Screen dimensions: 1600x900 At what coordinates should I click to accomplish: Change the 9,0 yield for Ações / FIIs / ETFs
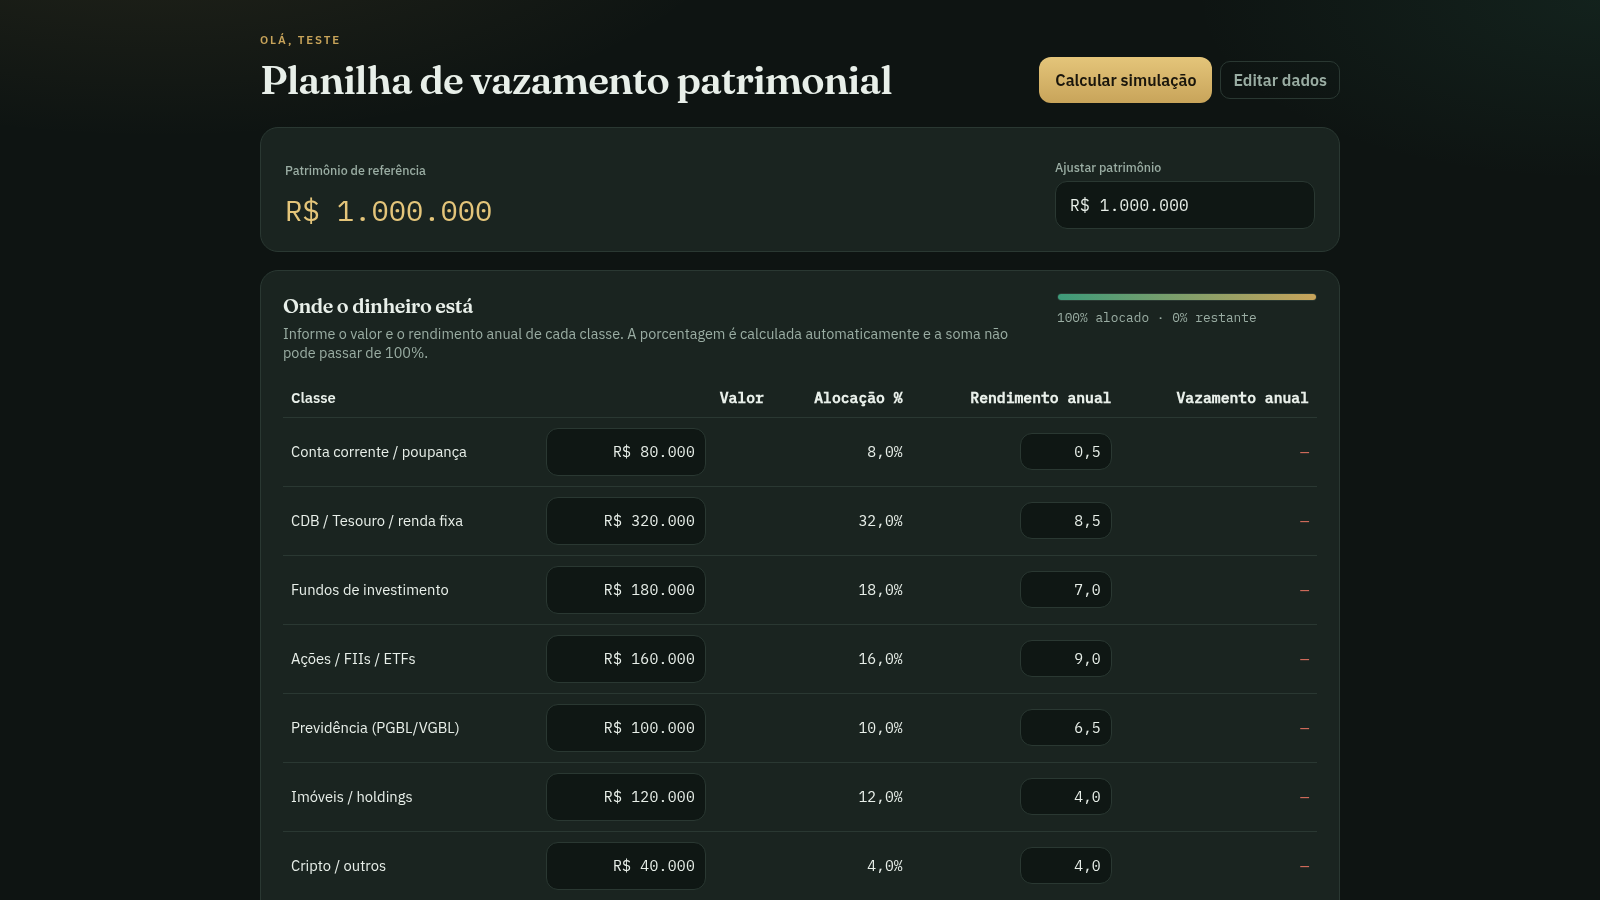coord(1066,659)
